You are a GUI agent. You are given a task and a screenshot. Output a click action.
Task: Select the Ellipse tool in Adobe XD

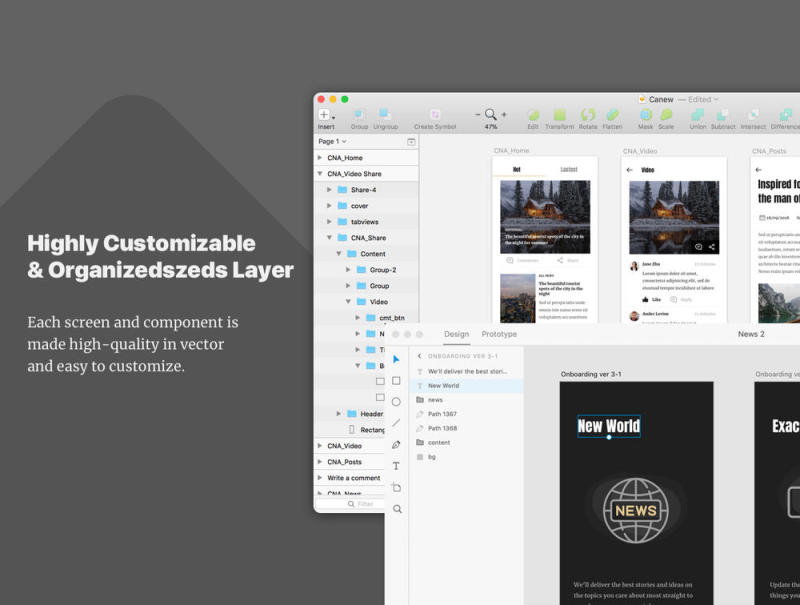click(396, 402)
